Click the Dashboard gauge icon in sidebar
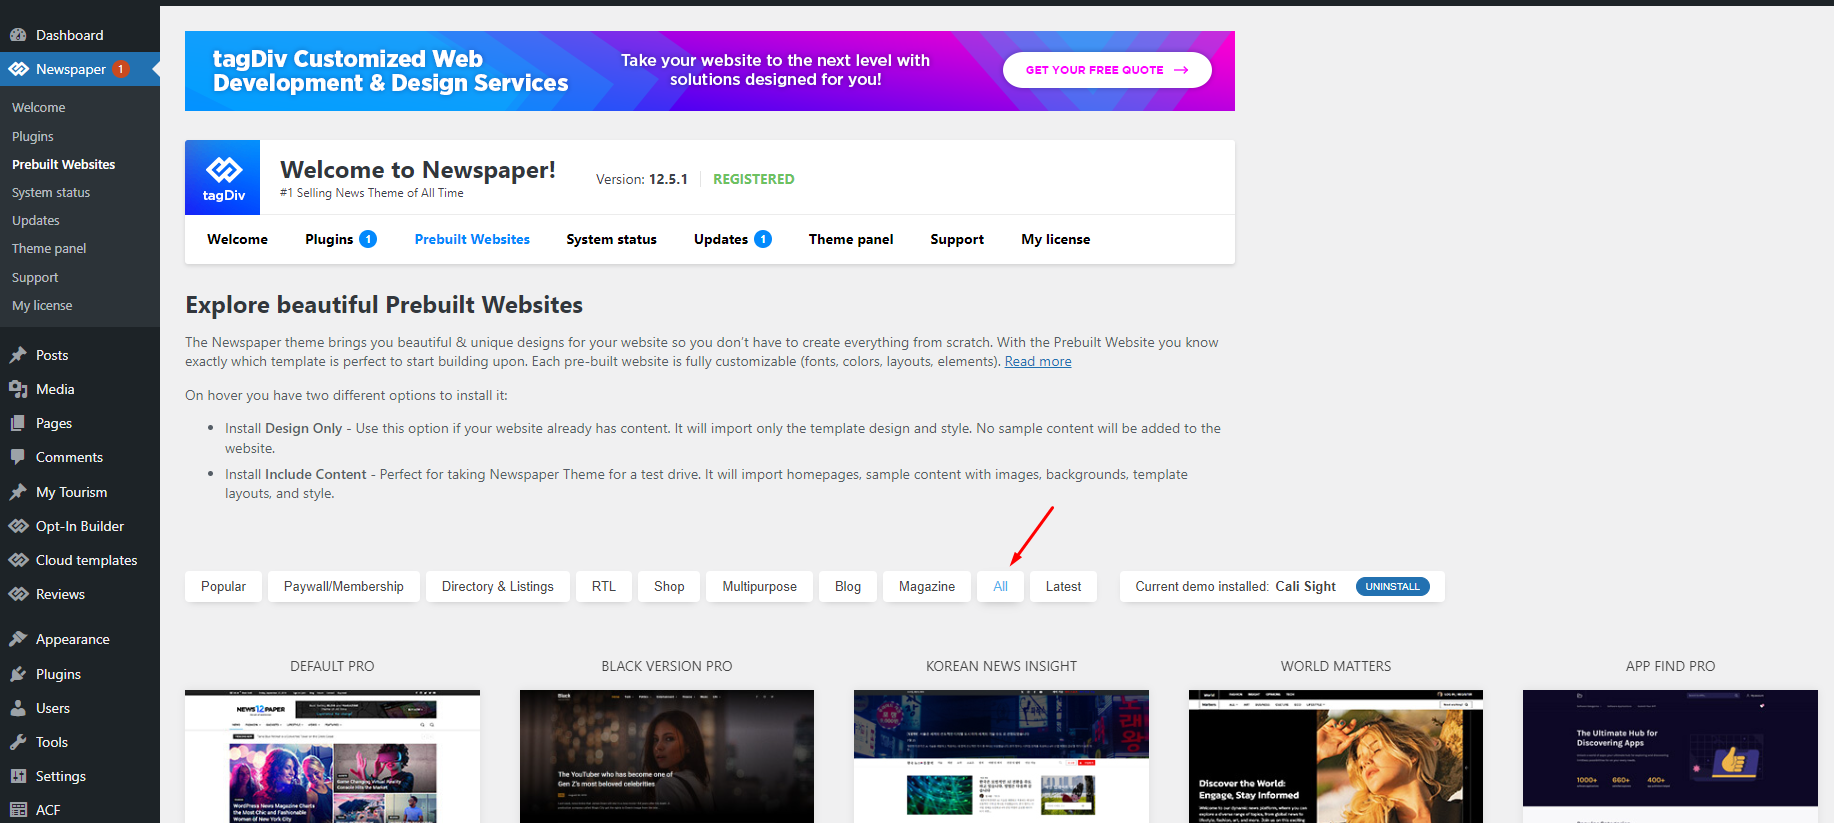The height and width of the screenshot is (823, 1834). click(x=18, y=35)
